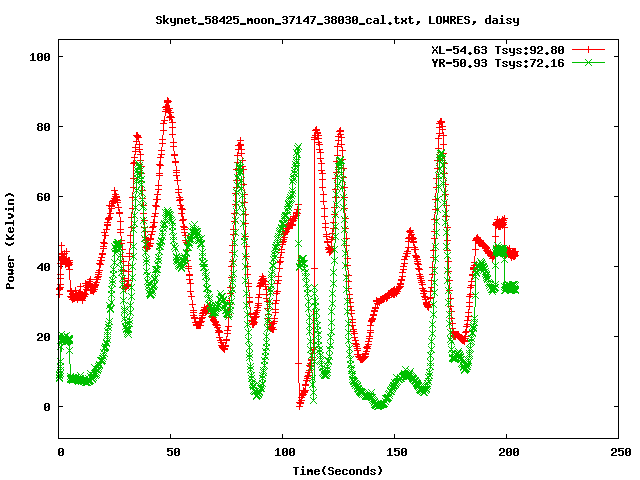Click the y-axis tick label '20'

tap(44, 337)
